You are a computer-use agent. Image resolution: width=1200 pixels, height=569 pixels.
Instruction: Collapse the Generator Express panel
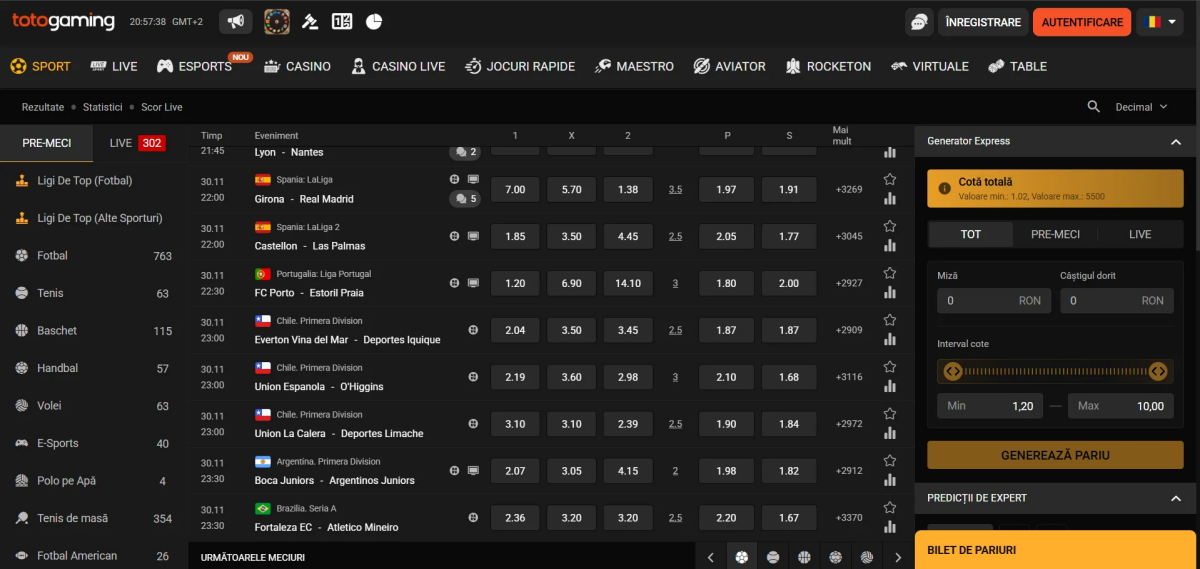(x=1176, y=142)
